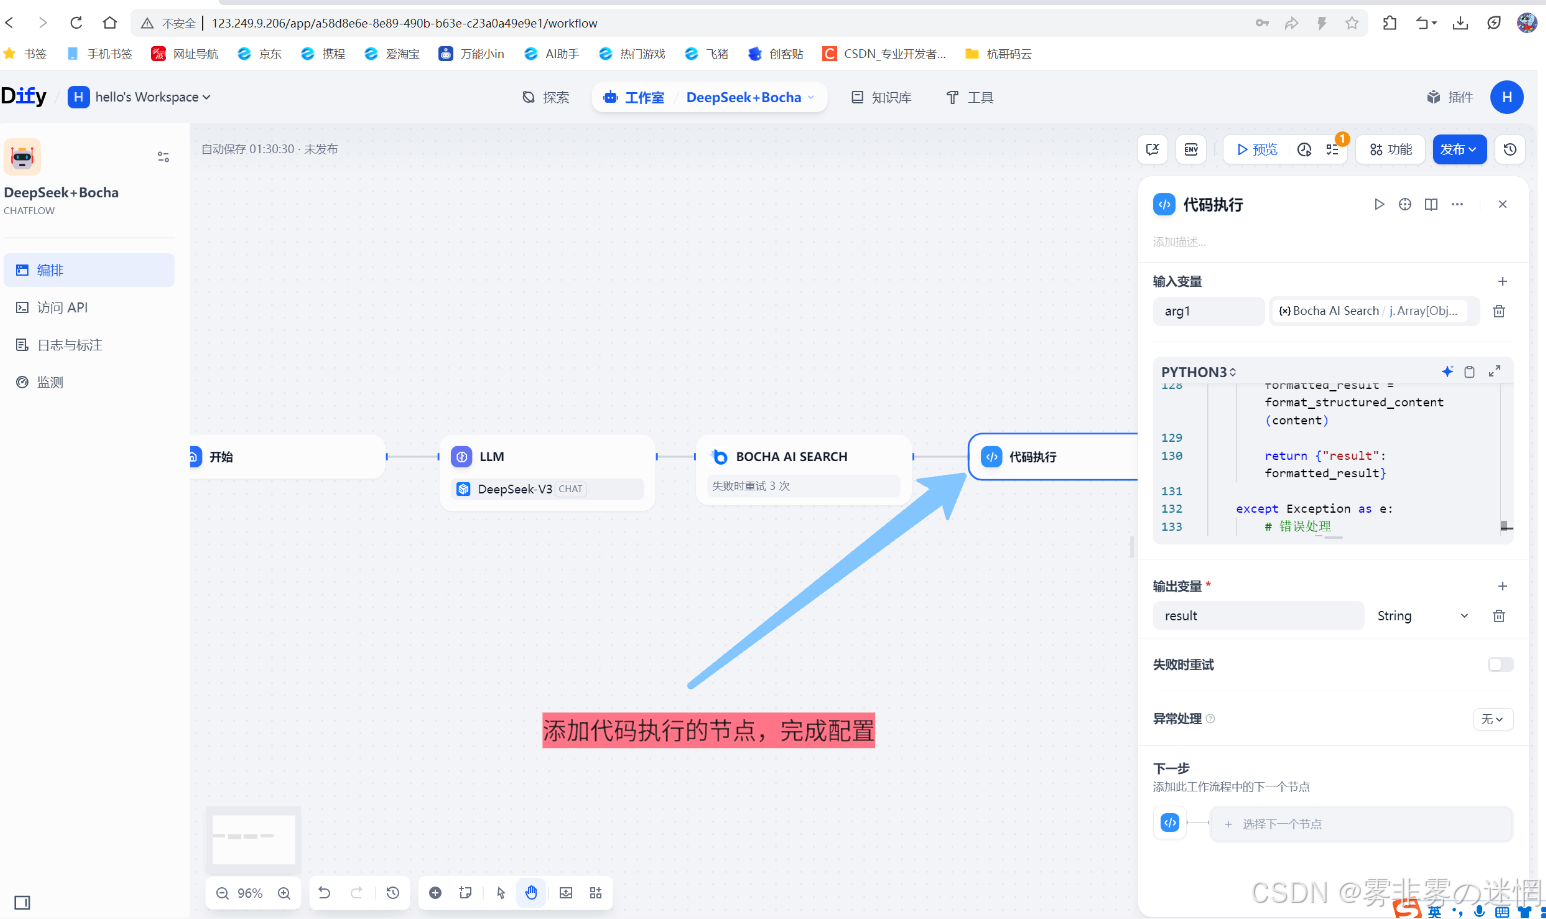Select 编排 in the left sidebar

(x=89, y=270)
